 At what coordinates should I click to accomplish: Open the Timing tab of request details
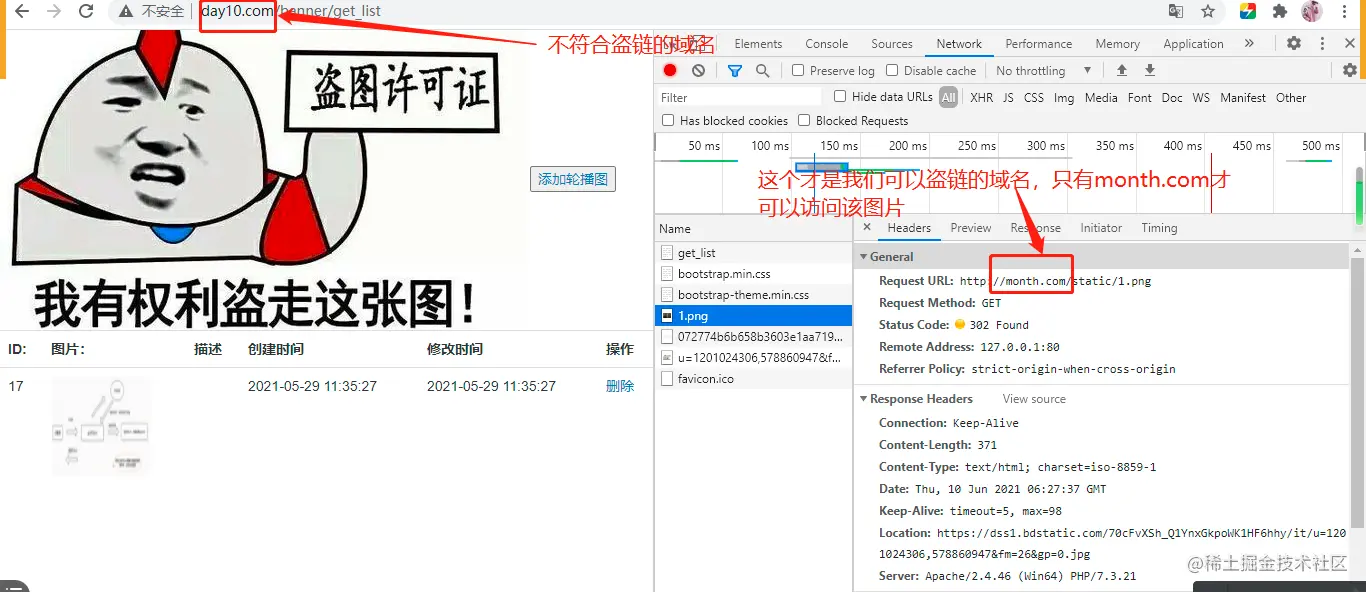[x=1159, y=228]
